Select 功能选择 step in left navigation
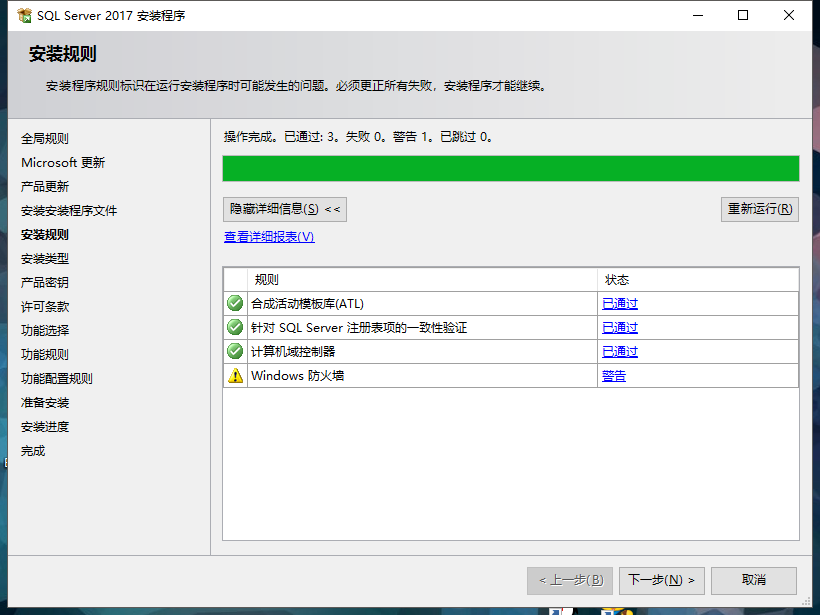Image resolution: width=820 pixels, height=615 pixels. 45,330
